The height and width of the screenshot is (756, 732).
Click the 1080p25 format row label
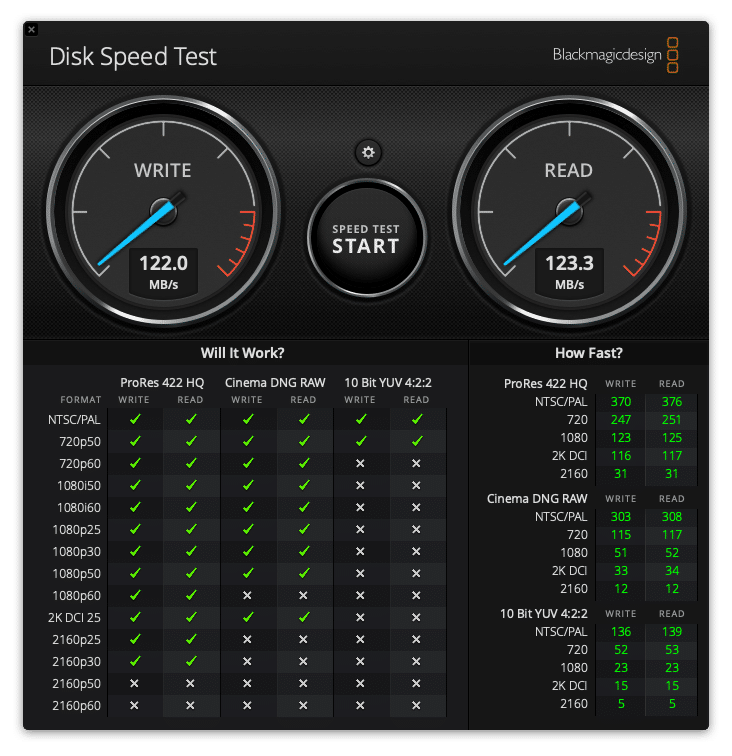[77, 530]
